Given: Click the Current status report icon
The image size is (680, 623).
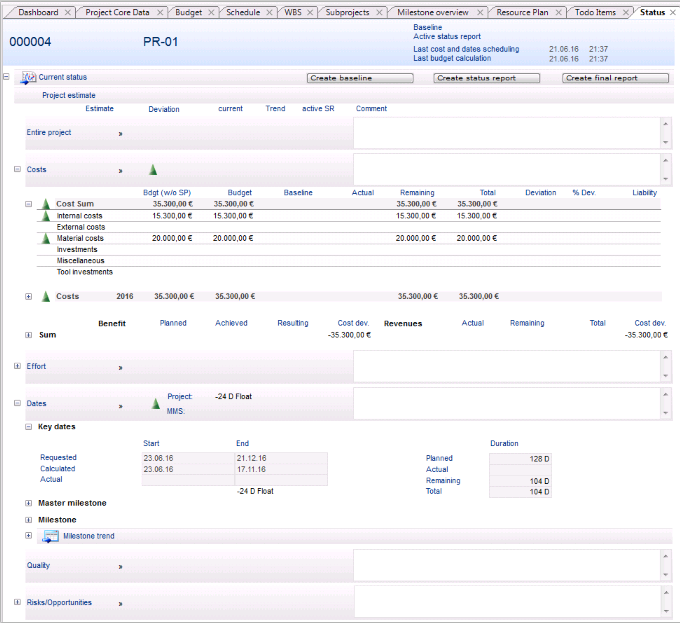Looking at the screenshot, I should (x=29, y=78).
